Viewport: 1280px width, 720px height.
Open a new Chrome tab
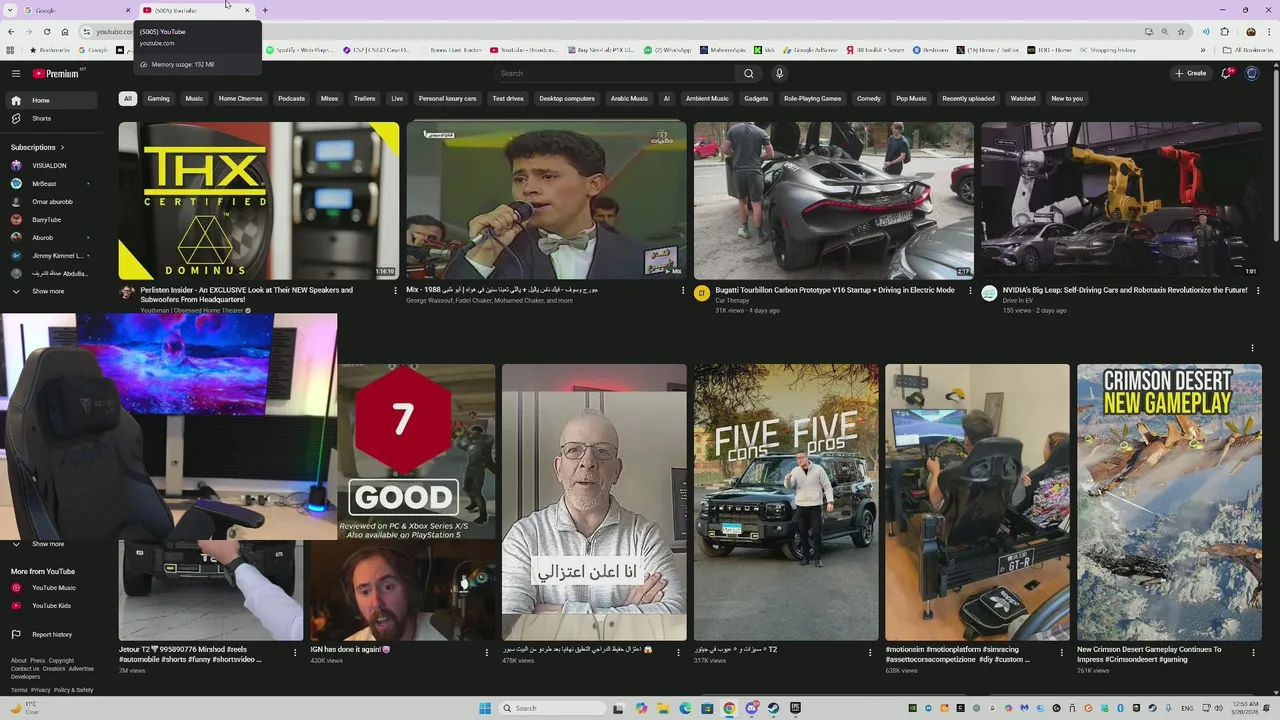click(265, 10)
